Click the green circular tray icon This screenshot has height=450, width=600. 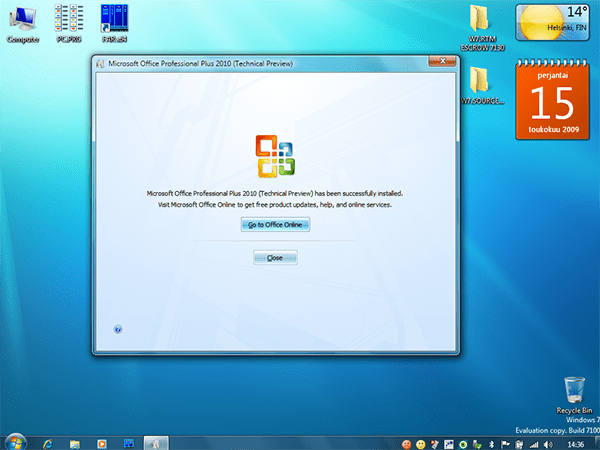(x=463, y=444)
